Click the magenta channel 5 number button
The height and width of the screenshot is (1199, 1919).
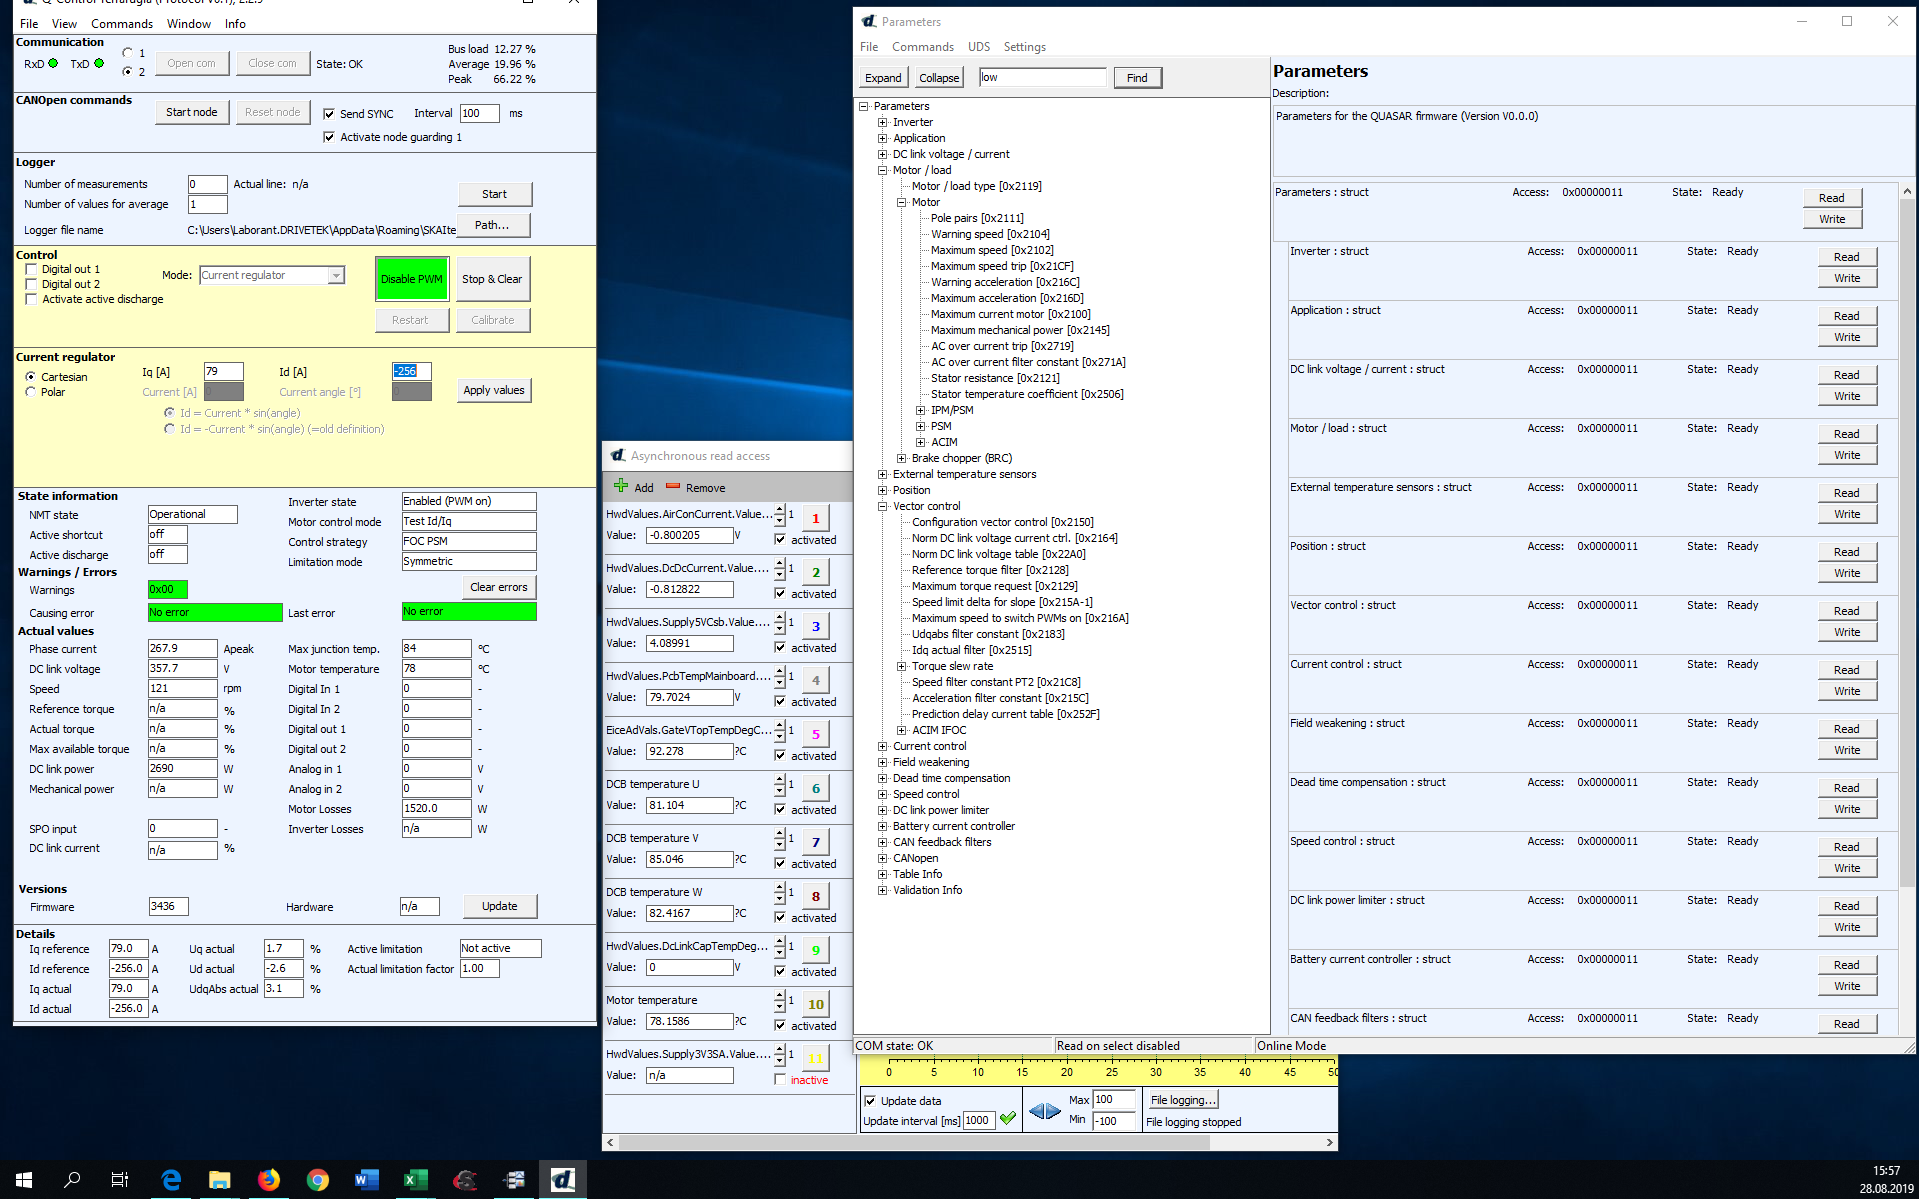[x=816, y=734]
